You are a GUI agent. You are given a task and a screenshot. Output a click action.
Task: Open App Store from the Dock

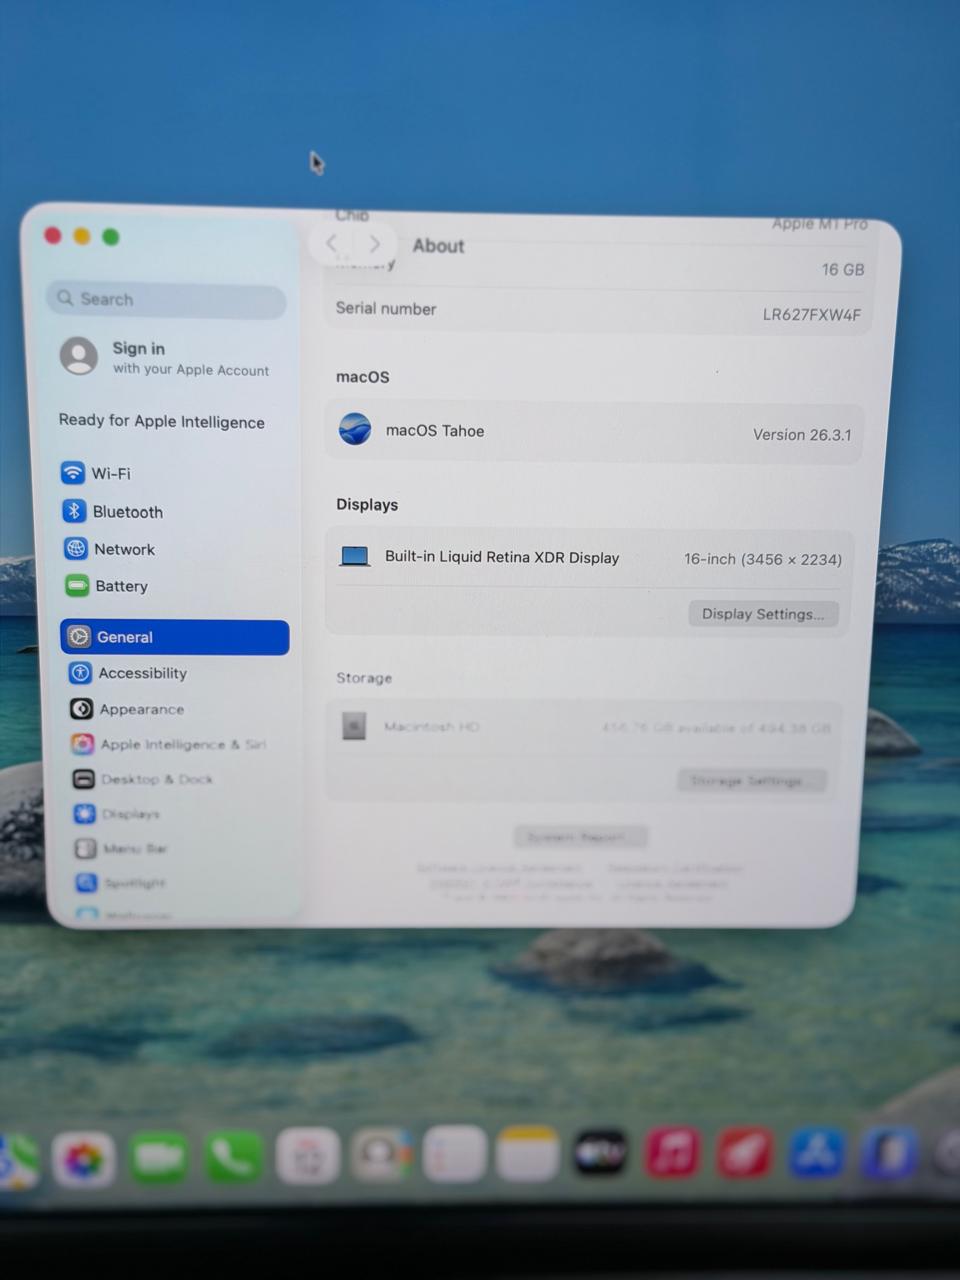(816, 1152)
